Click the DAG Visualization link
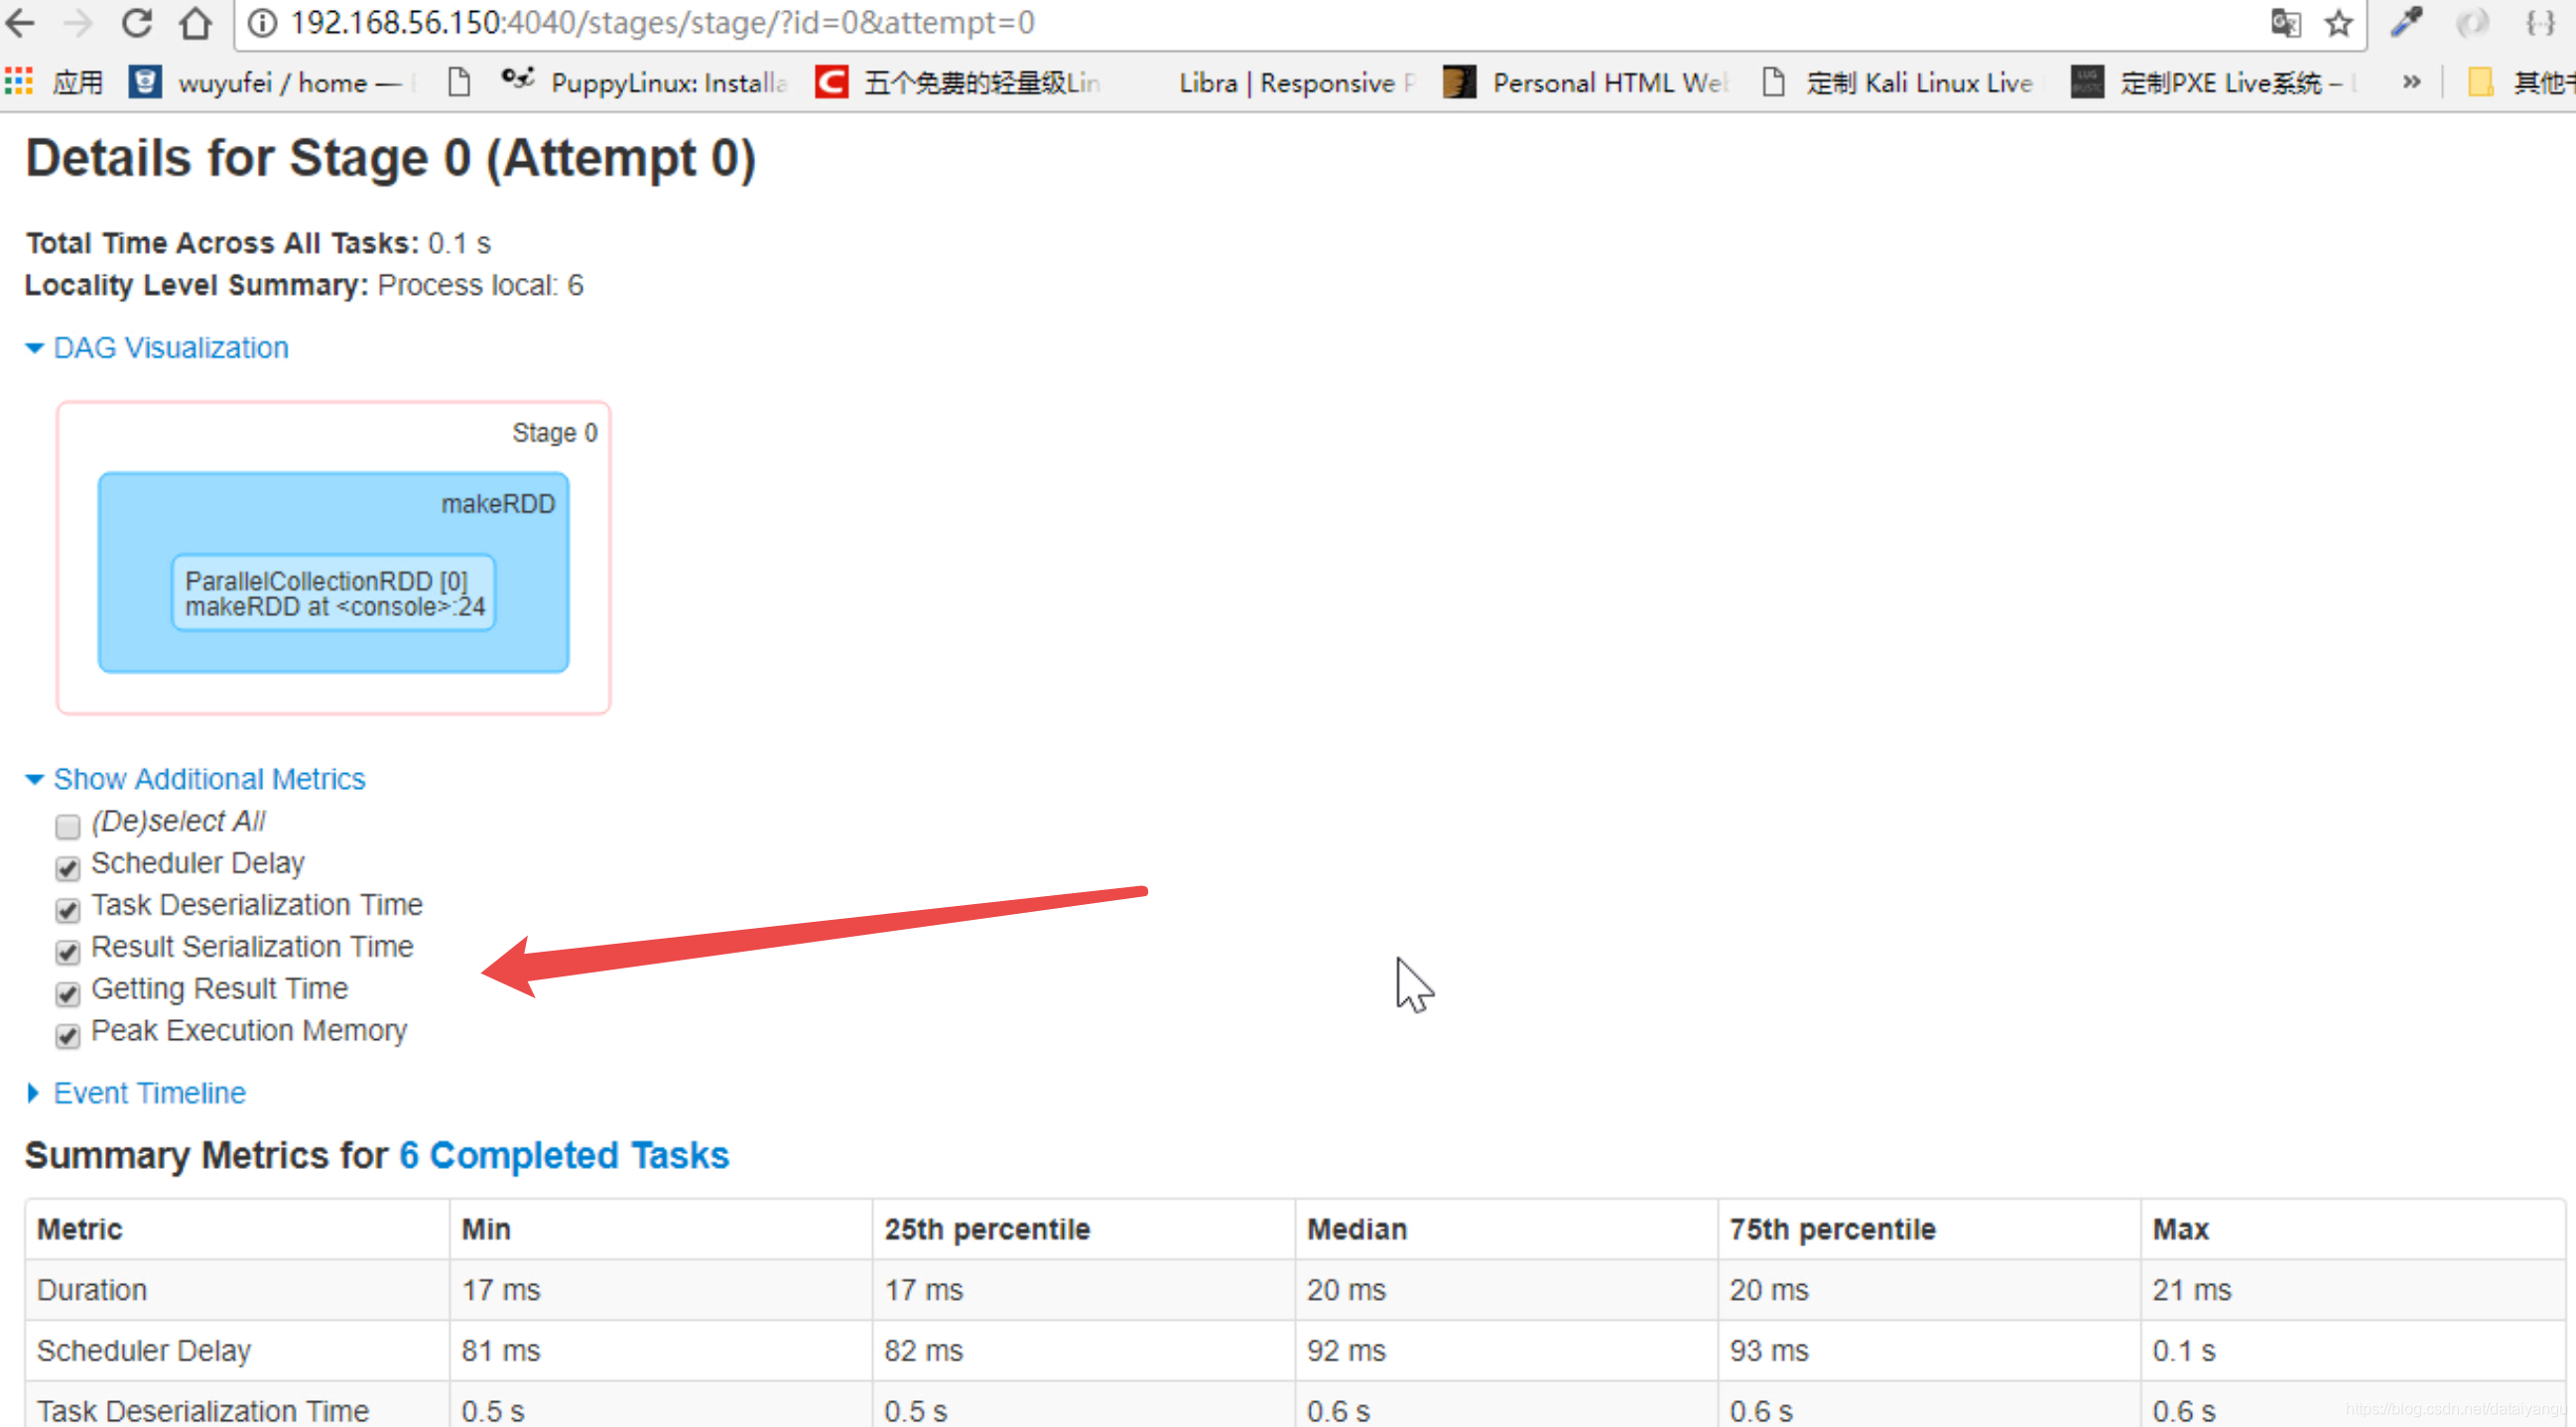Screen dimensions: 2576x1427 pyautogui.click(x=171, y=348)
